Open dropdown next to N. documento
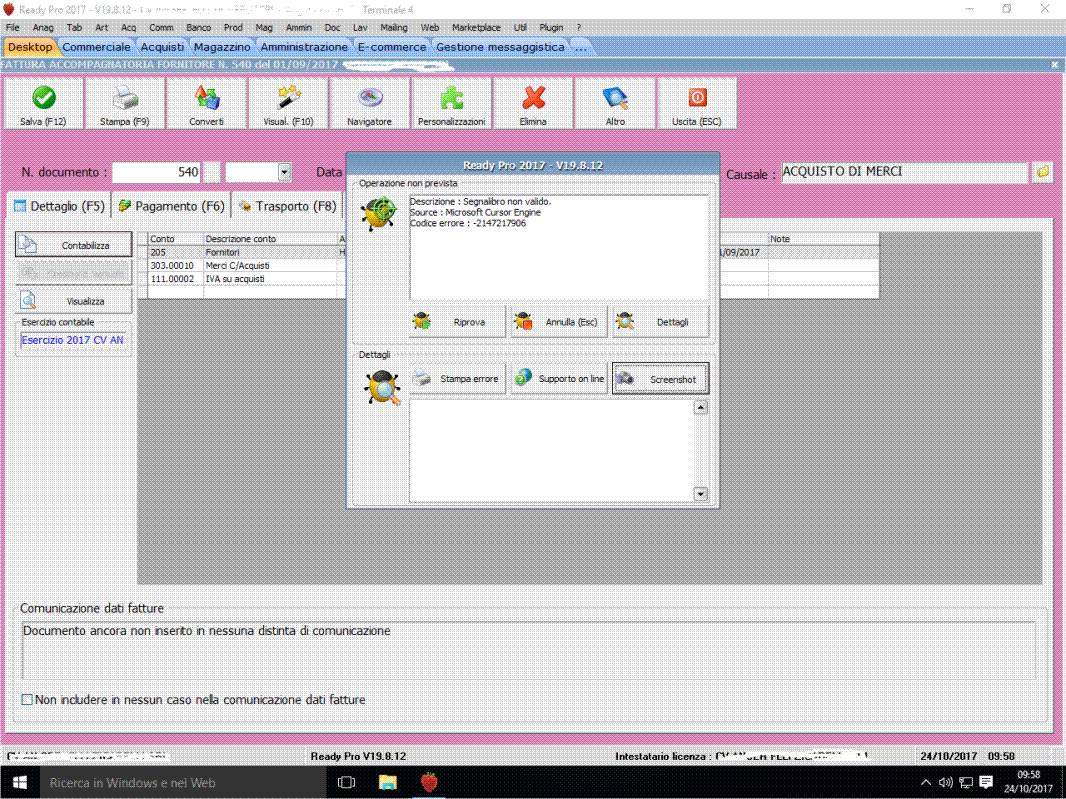 pyautogui.click(x=284, y=172)
